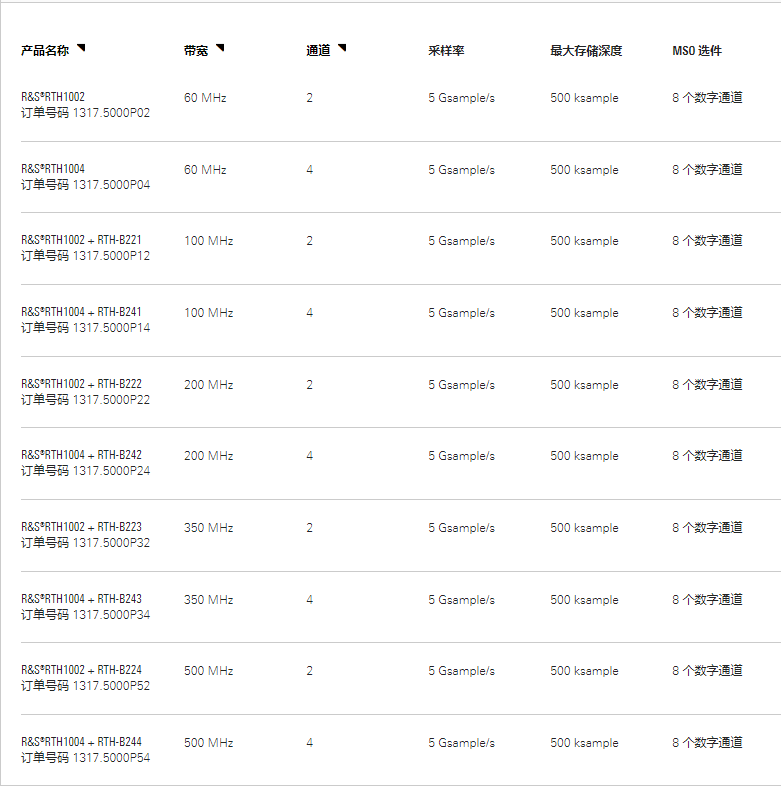Viewport: 781px width, 786px height.
Task: Open the R&S®RTH1002 60 MHz product
Action: pos(53,97)
